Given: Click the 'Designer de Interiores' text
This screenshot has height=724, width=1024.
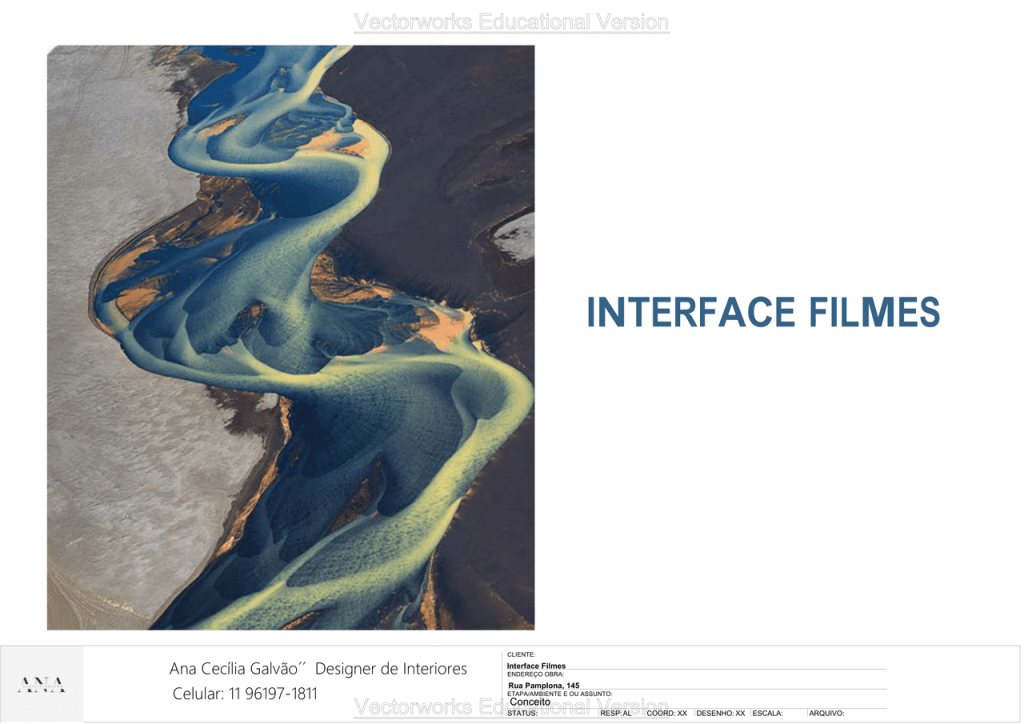Looking at the screenshot, I should click(391, 669).
